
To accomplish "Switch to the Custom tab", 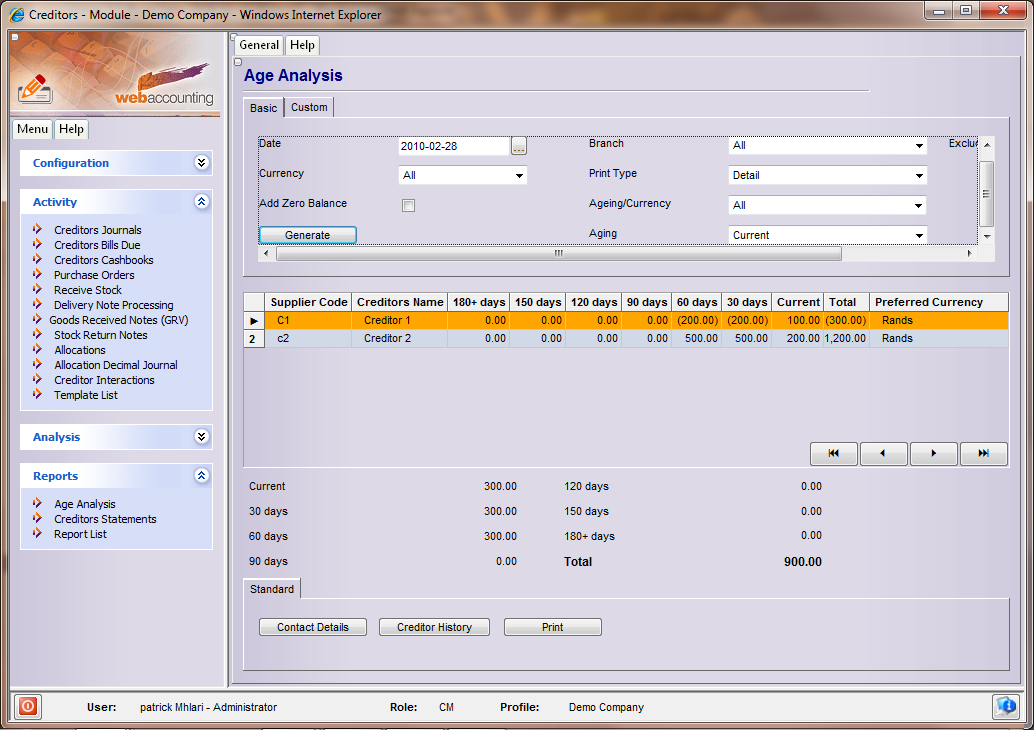I will [x=309, y=108].
